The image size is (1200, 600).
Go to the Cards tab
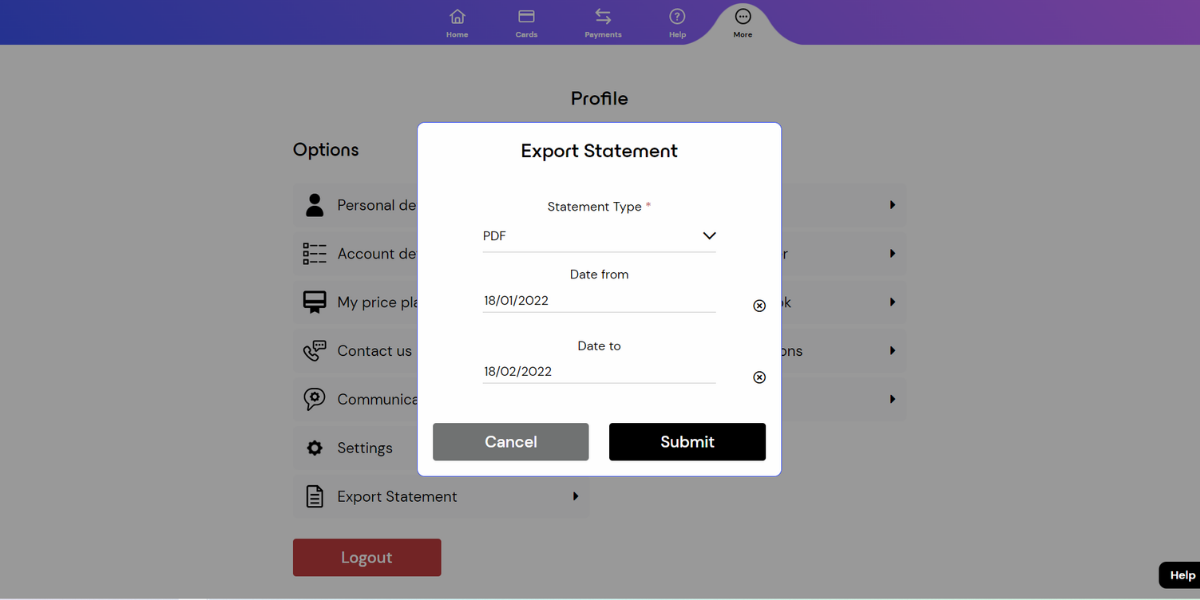tap(526, 23)
